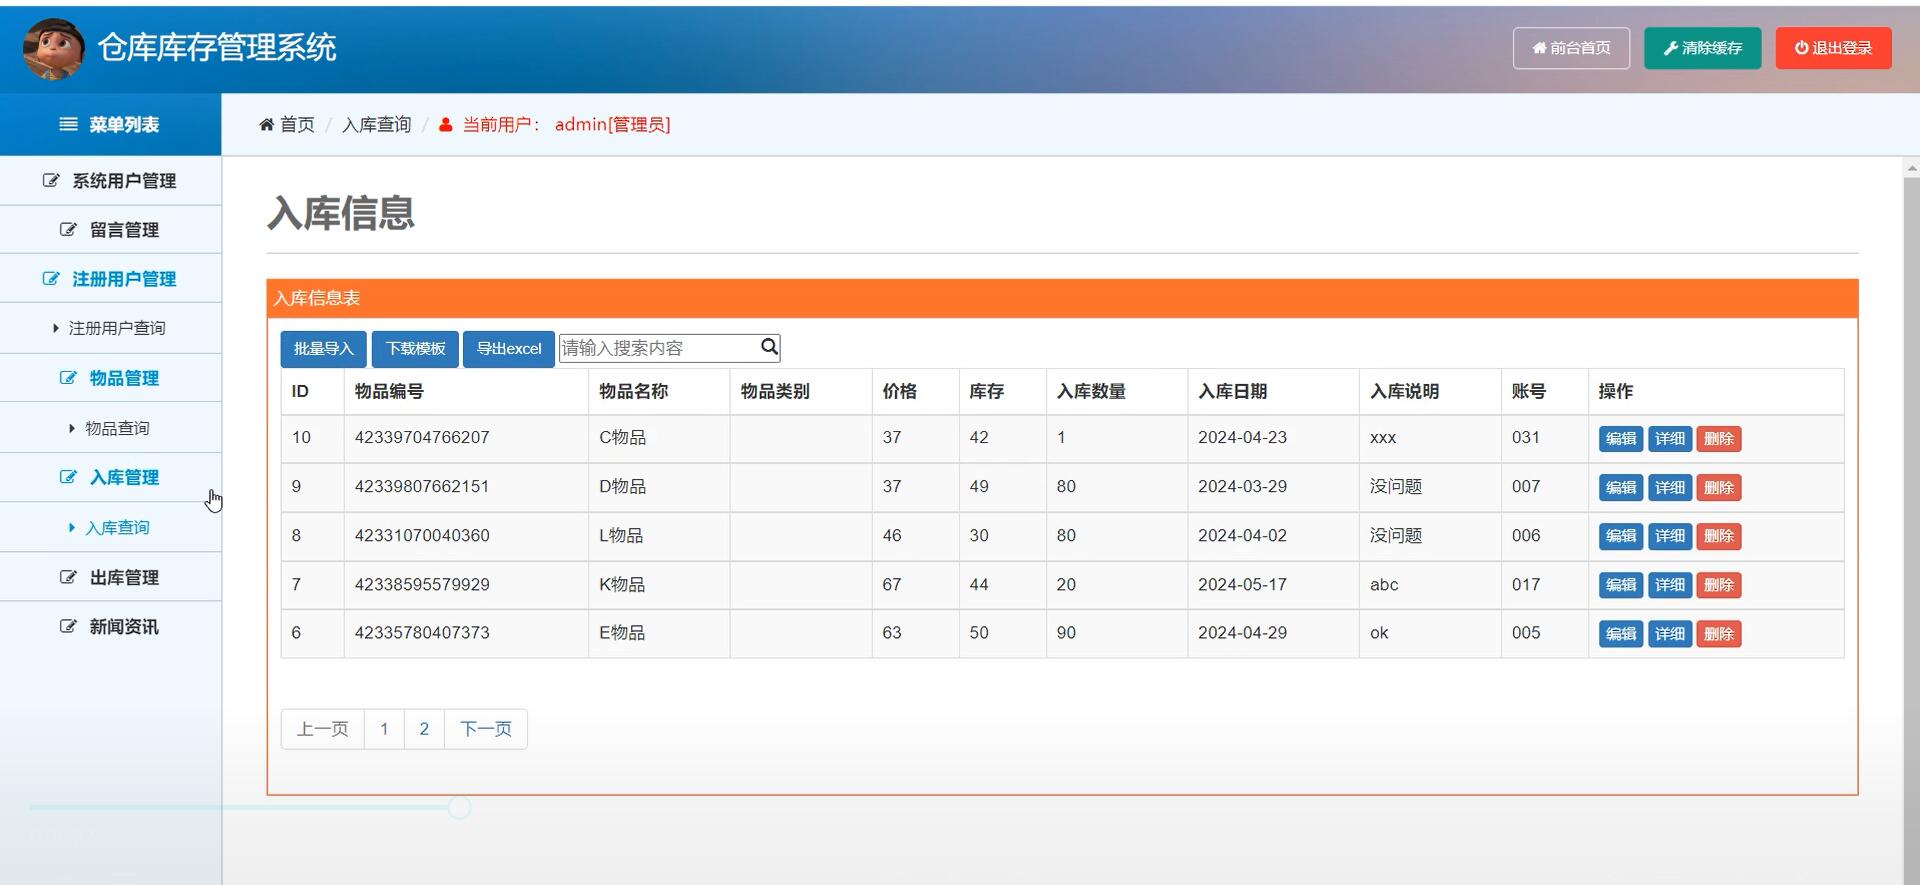Click 删除 for D物品 row
1920x885 pixels.
(x=1718, y=488)
